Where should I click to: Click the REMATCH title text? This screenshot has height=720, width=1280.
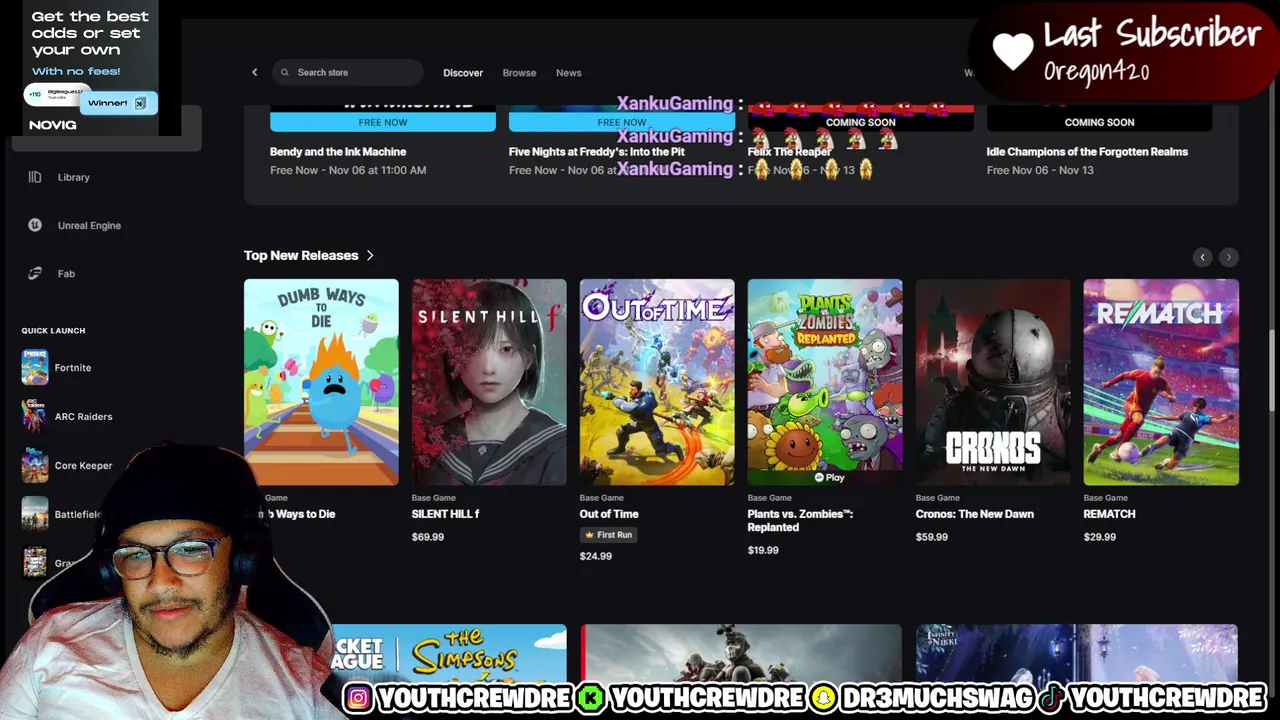1110,514
